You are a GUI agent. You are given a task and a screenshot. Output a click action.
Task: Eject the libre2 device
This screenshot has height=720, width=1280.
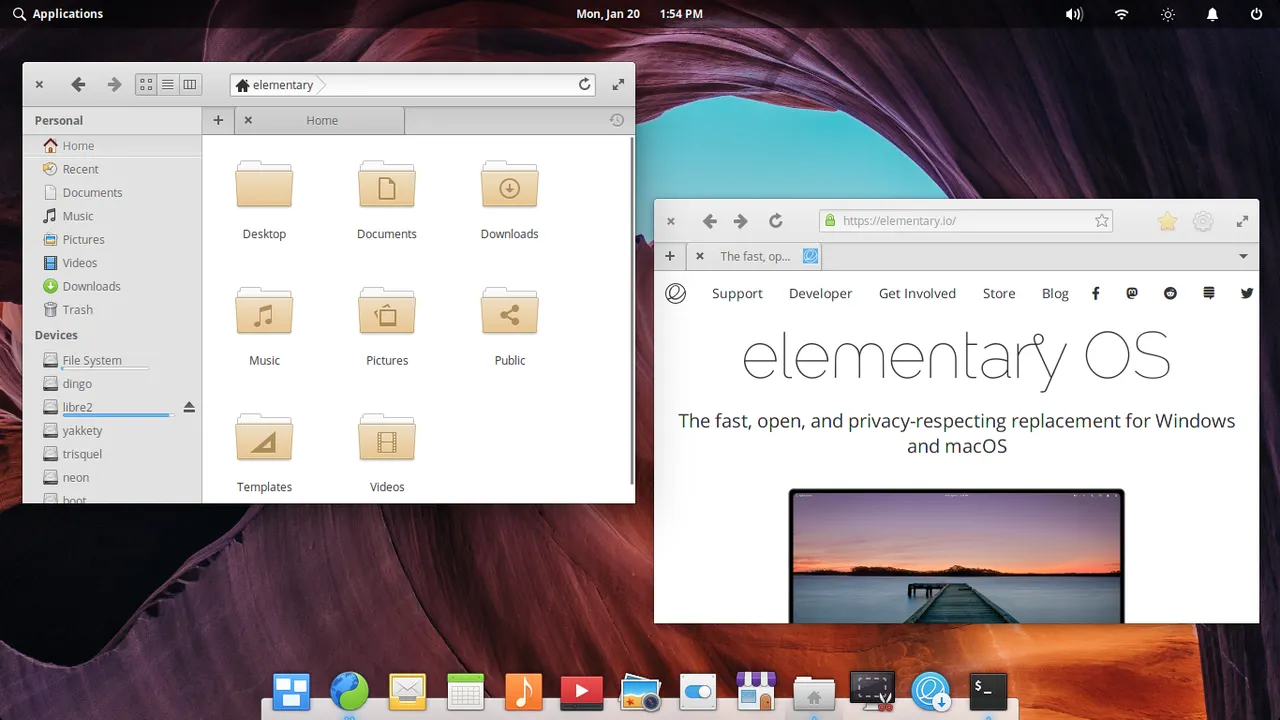pos(189,407)
